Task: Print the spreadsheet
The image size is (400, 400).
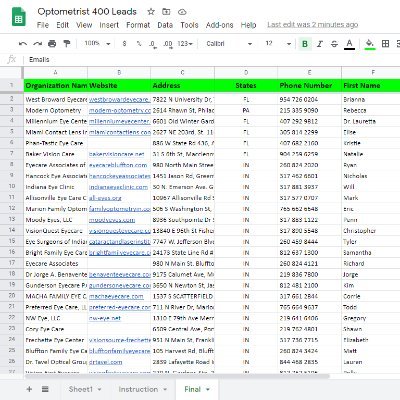Action: pos(52,44)
